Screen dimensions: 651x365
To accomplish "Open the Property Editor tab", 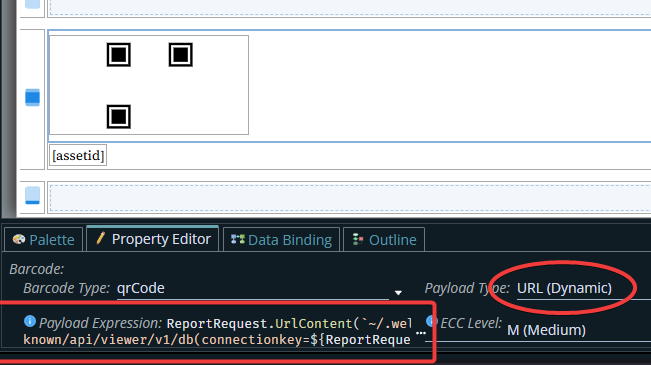I will tap(152, 239).
